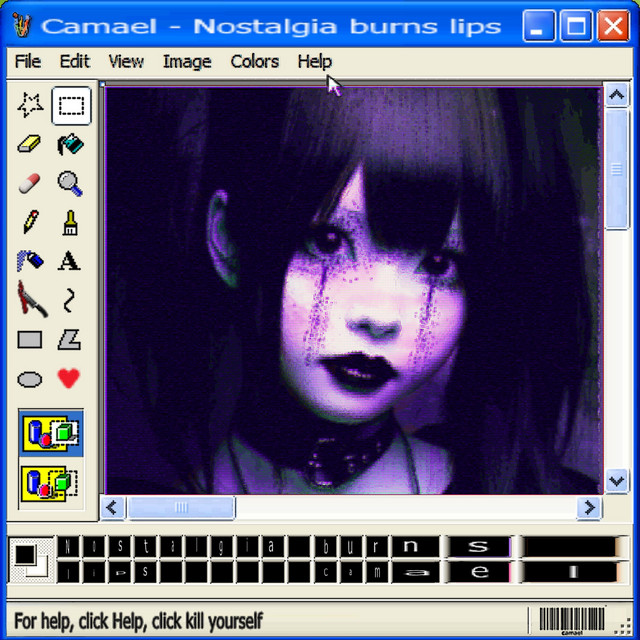The width and height of the screenshot is (640, 640).
Task: Expand the Help menu
Action: [x=314, y=62]
